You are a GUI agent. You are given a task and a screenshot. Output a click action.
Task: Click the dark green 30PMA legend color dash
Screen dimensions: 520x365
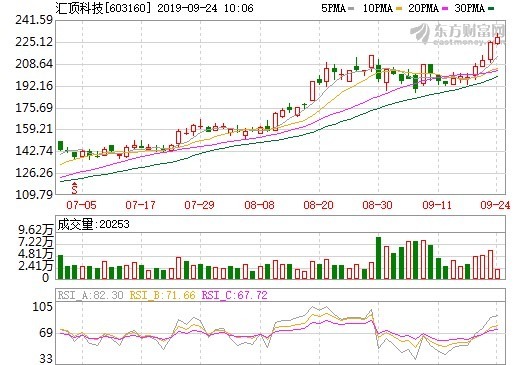click(491, 9)
